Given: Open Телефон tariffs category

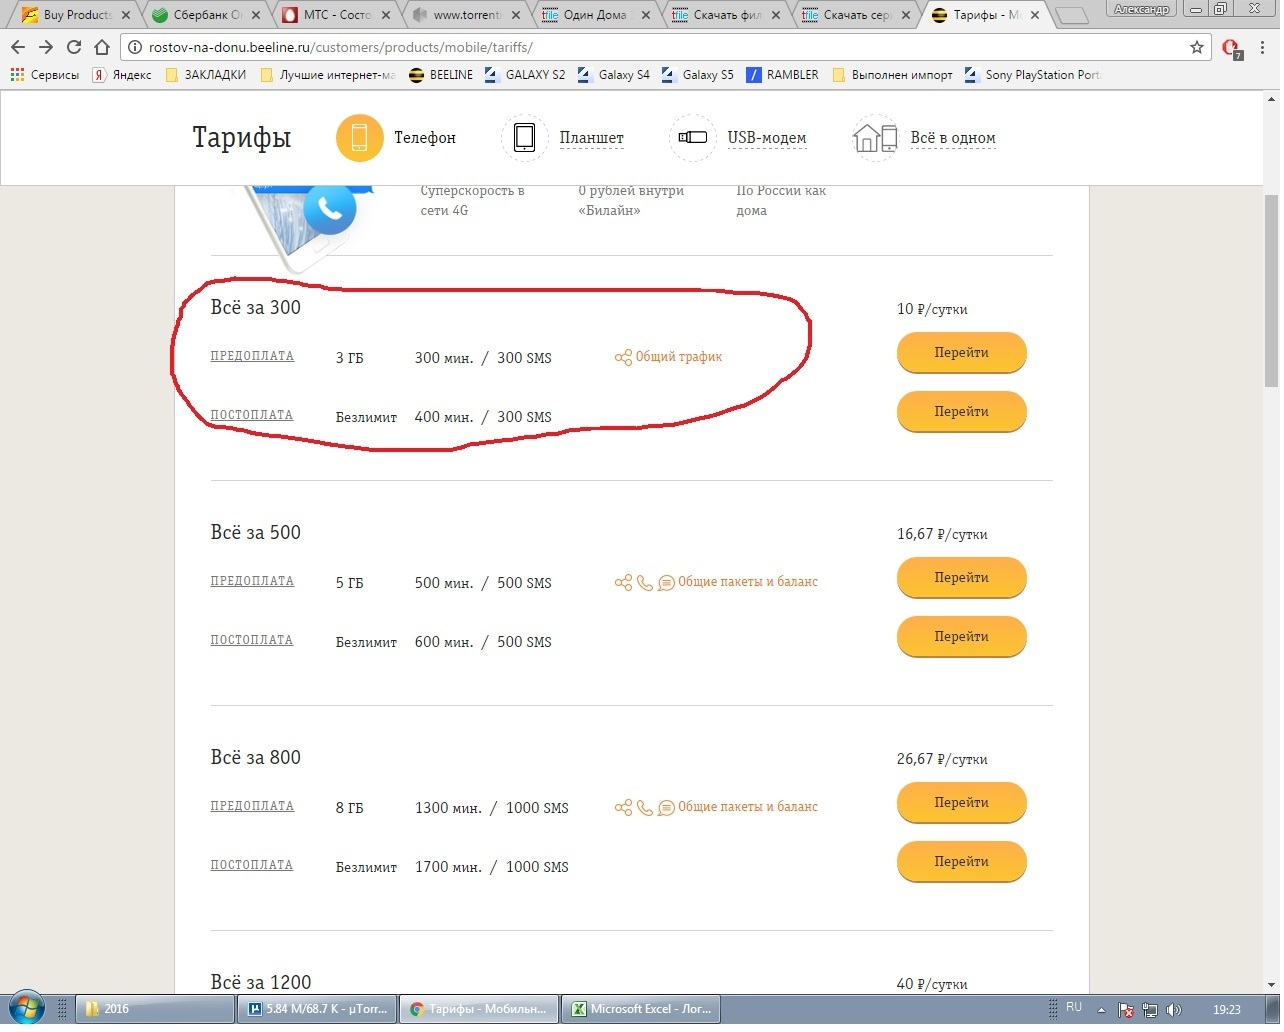Looking at the screenshot, I should tap(425, 138).
